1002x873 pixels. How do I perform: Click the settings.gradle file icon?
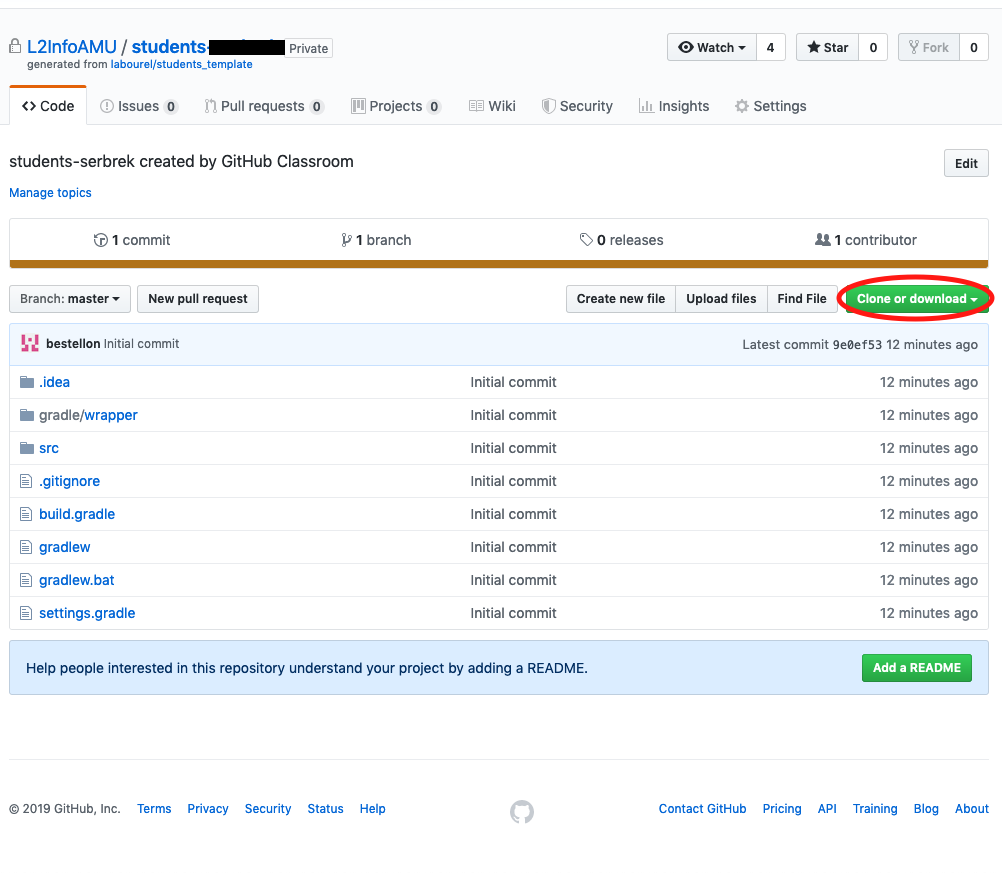[26, 614]
